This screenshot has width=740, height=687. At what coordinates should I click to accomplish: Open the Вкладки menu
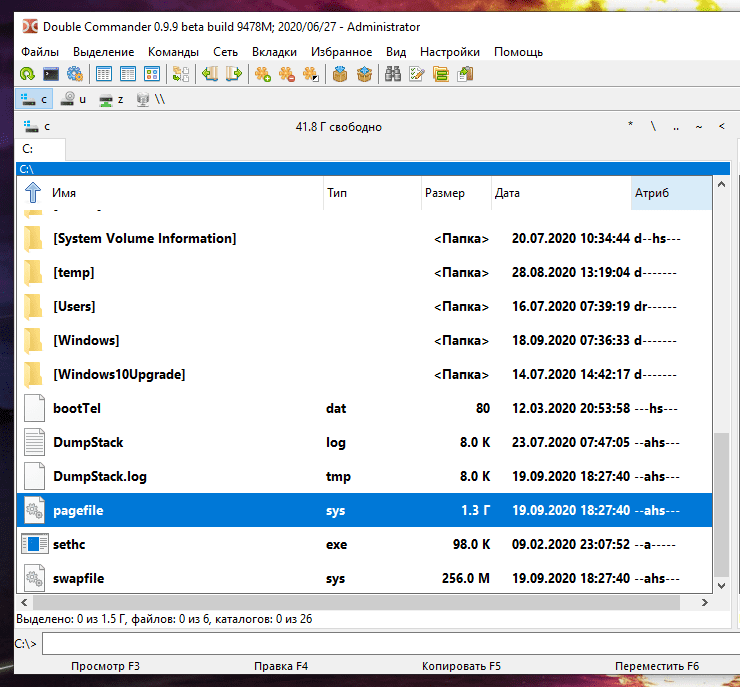point(274,52)
